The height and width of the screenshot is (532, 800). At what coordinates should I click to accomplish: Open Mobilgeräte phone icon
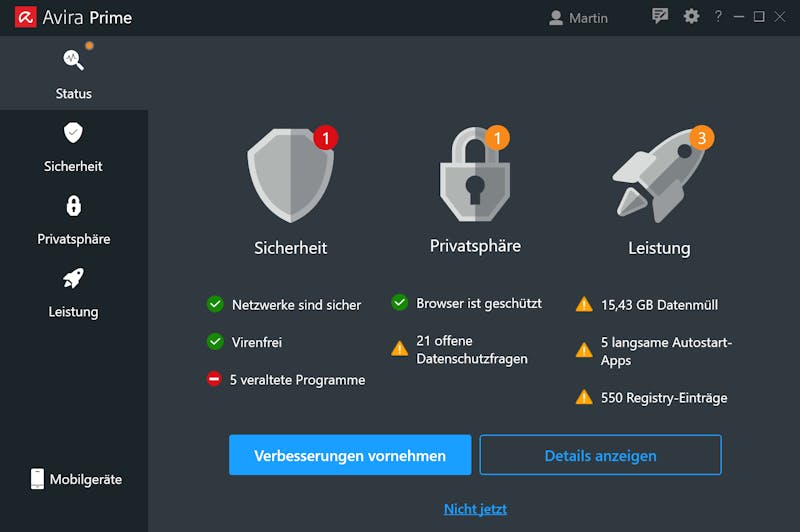point(37,479)
